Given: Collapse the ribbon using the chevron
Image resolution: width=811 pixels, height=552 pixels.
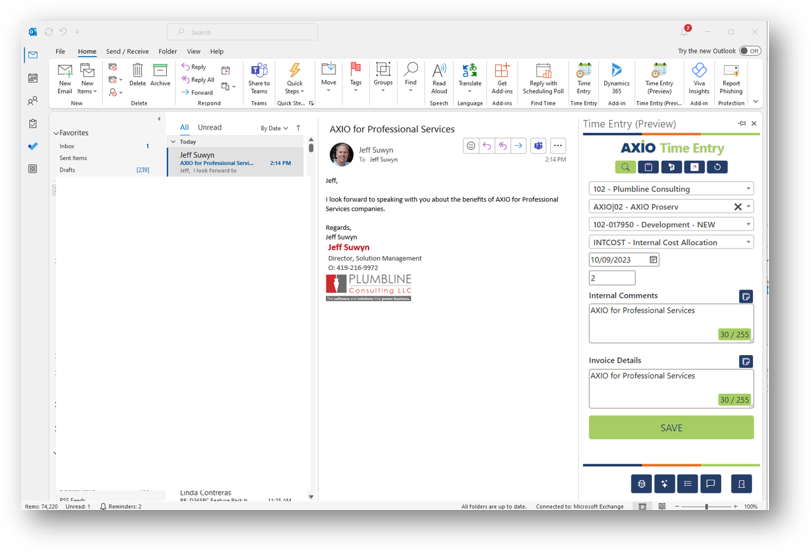Looking at the screenshot, I should click(756, 101).
